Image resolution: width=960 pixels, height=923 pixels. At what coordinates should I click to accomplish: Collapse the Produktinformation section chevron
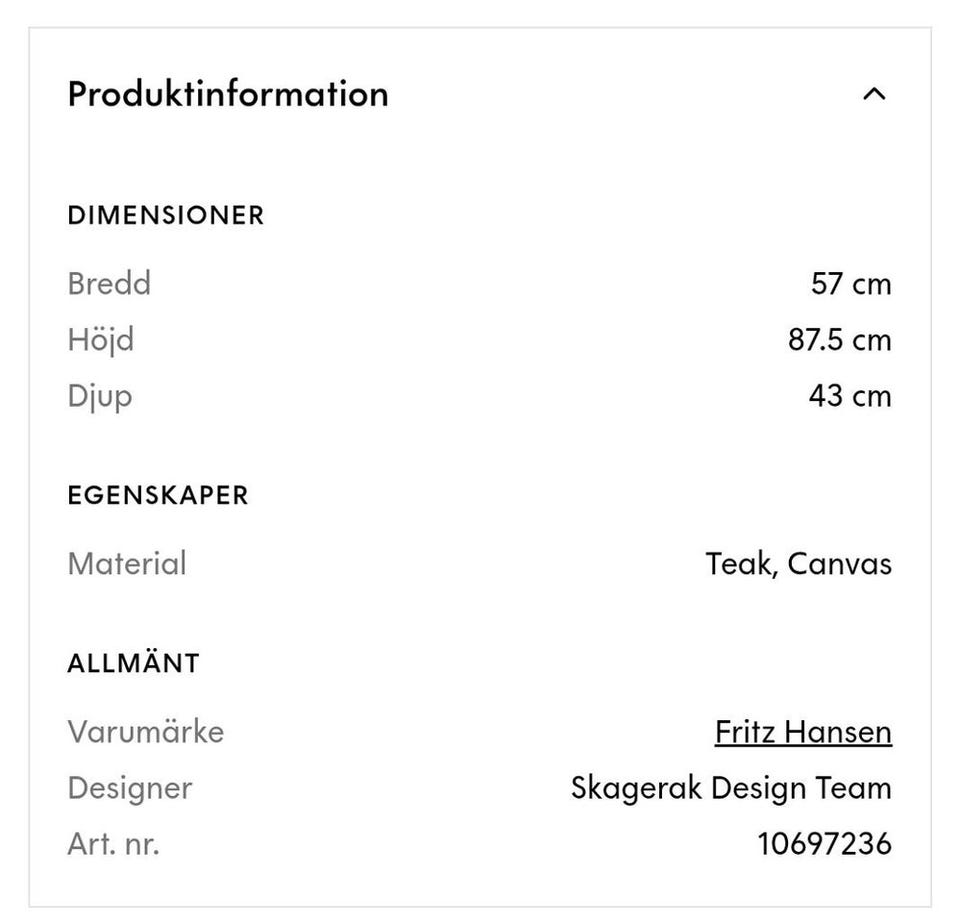[874, 94]
